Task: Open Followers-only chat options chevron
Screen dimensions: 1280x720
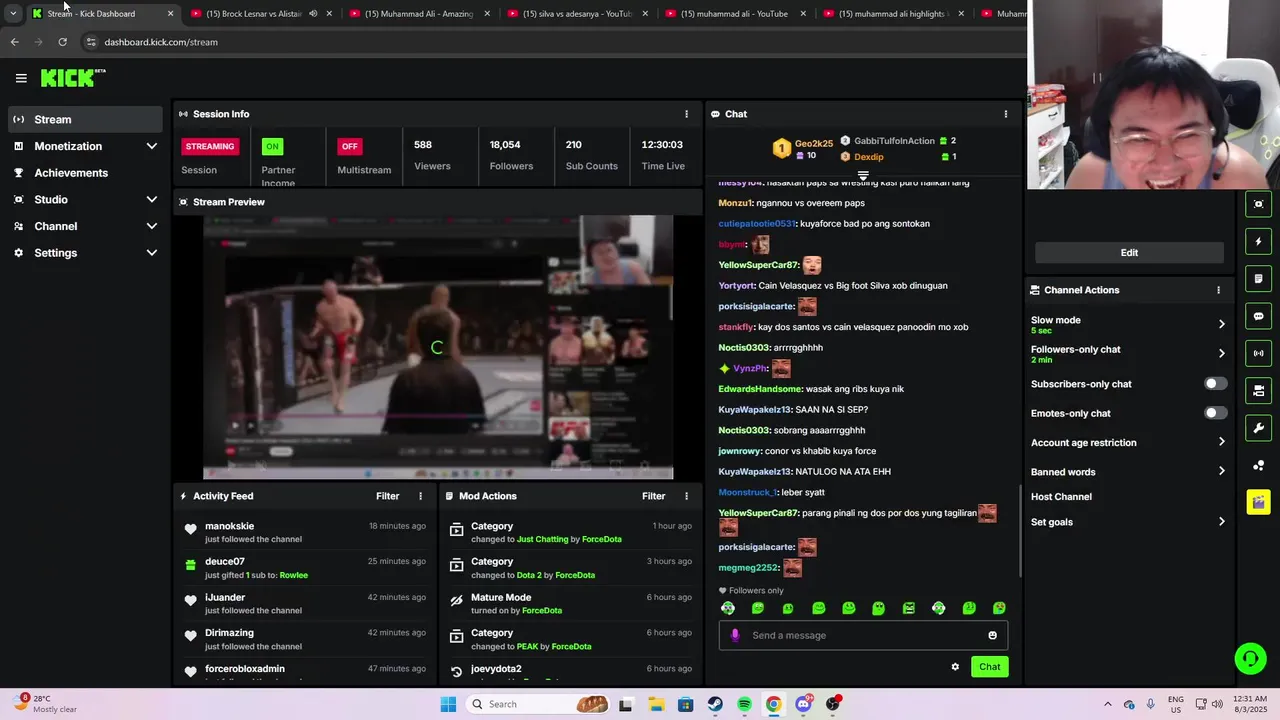Action: [1221, 353]
